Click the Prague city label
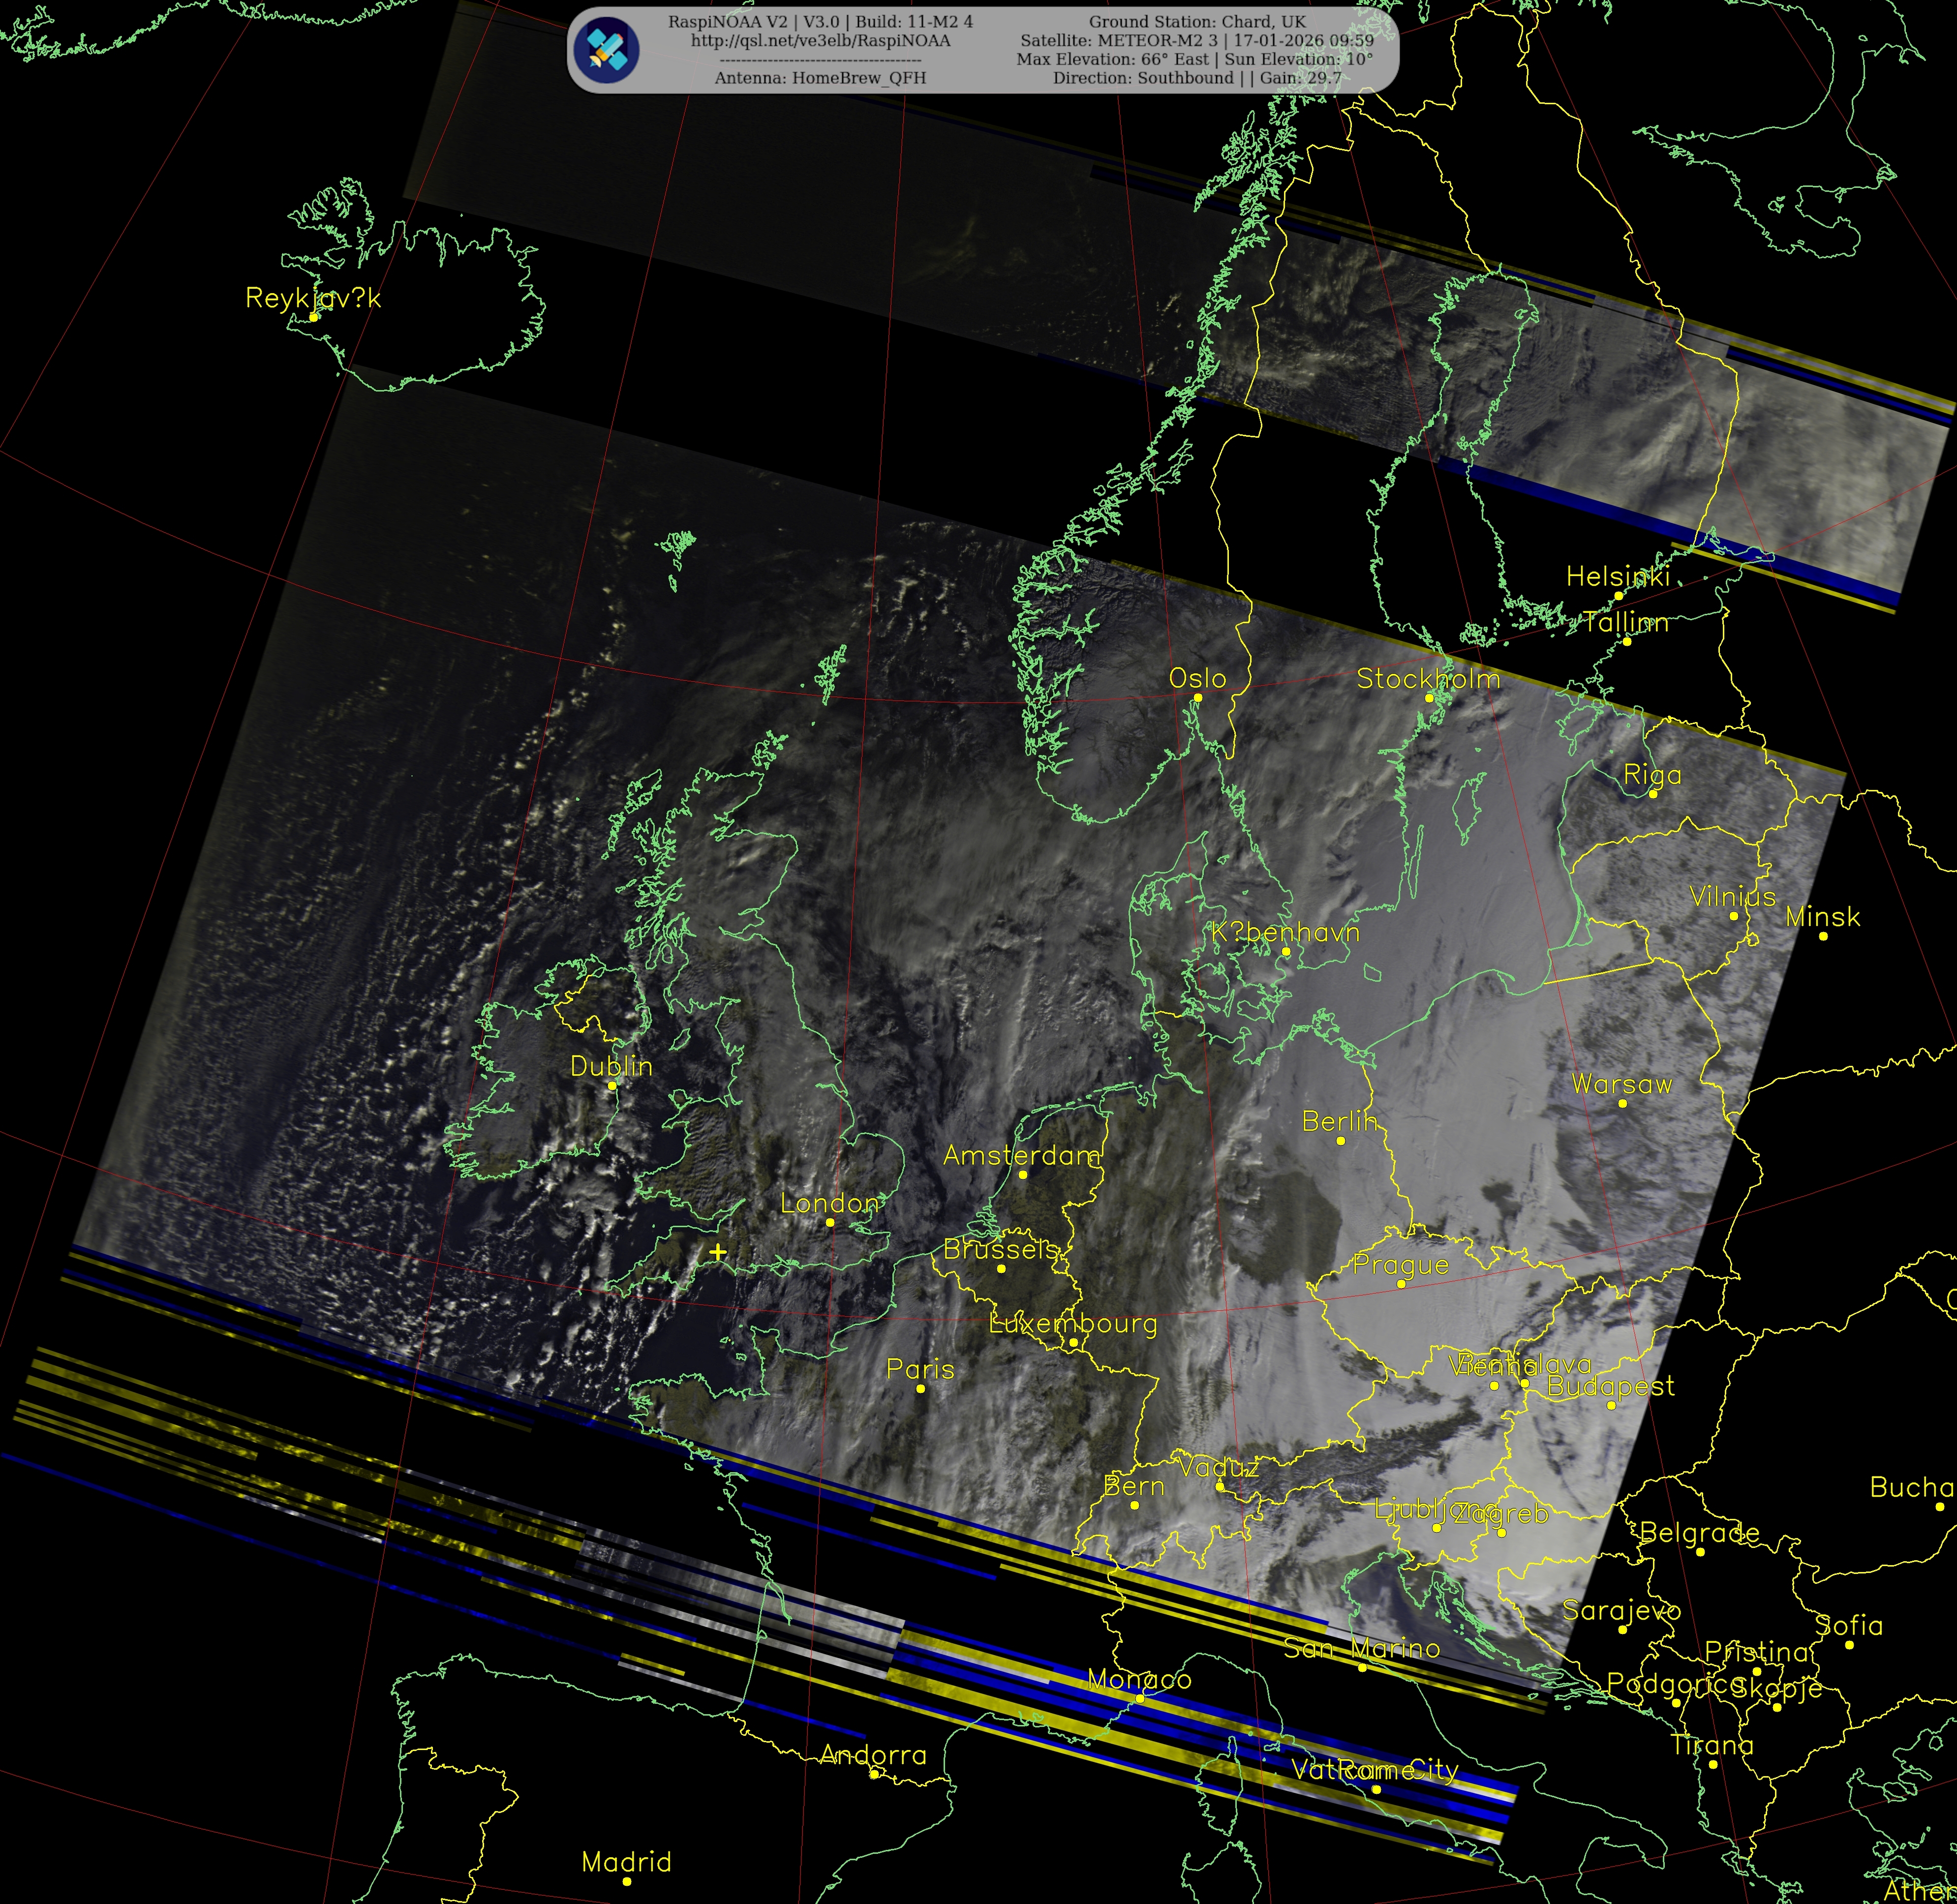The image size is (1957, 1904). (x=1400, y=1264)
